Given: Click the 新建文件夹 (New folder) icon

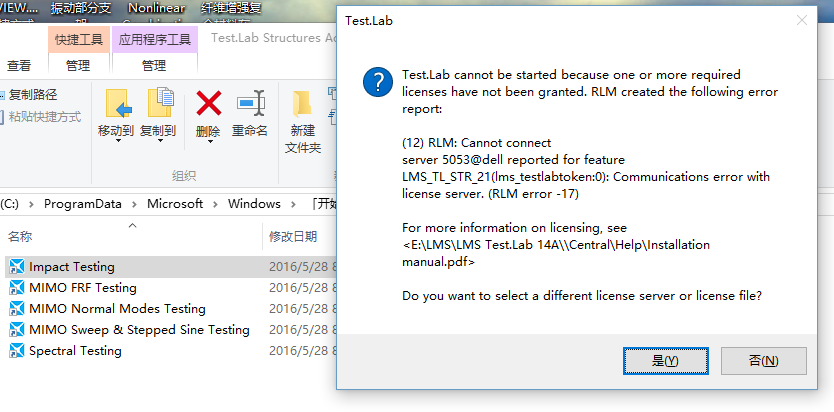Looking at the screenshot, I should point(302,105).
